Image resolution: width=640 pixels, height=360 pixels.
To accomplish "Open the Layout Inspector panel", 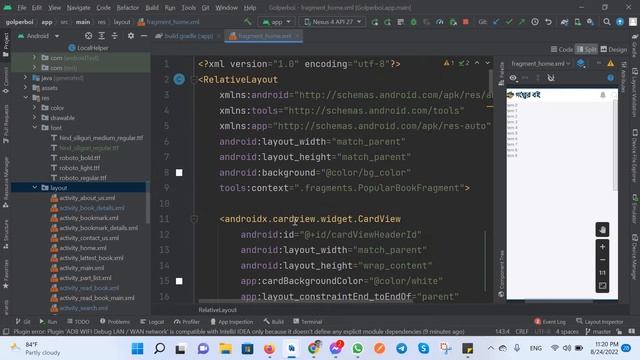I will point(600,322).
